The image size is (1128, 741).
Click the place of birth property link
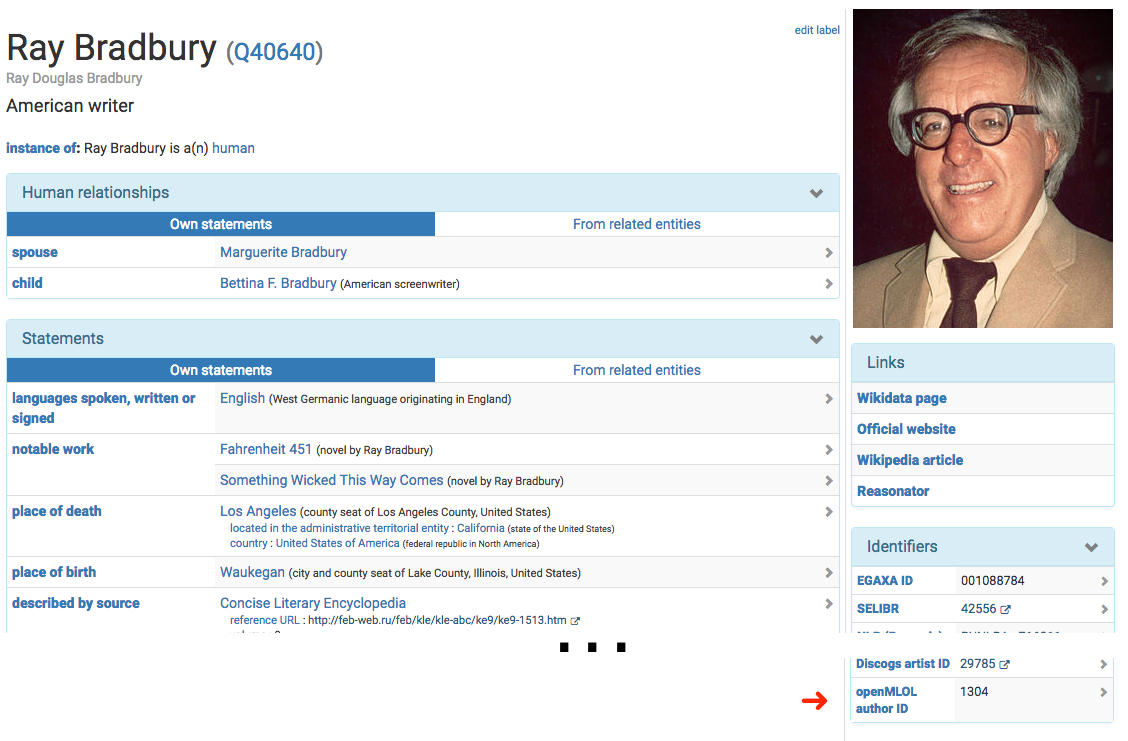coord(54,573)
